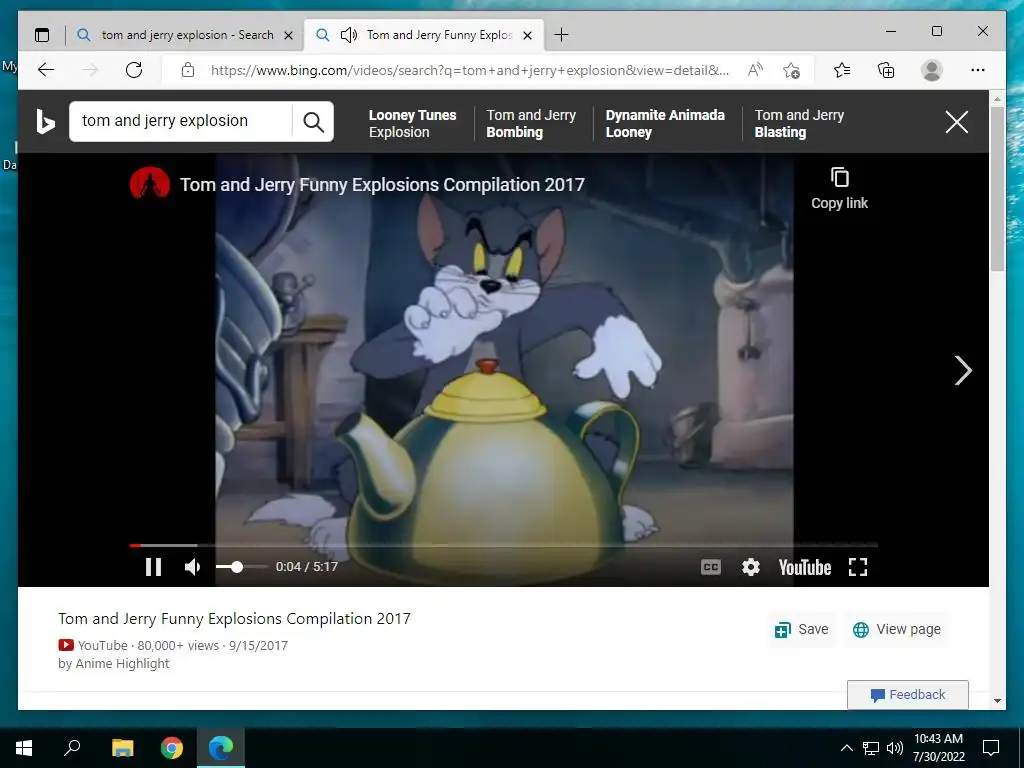Open Edge settings and more menu
The image size is (1024, 768).
[978, 70]
